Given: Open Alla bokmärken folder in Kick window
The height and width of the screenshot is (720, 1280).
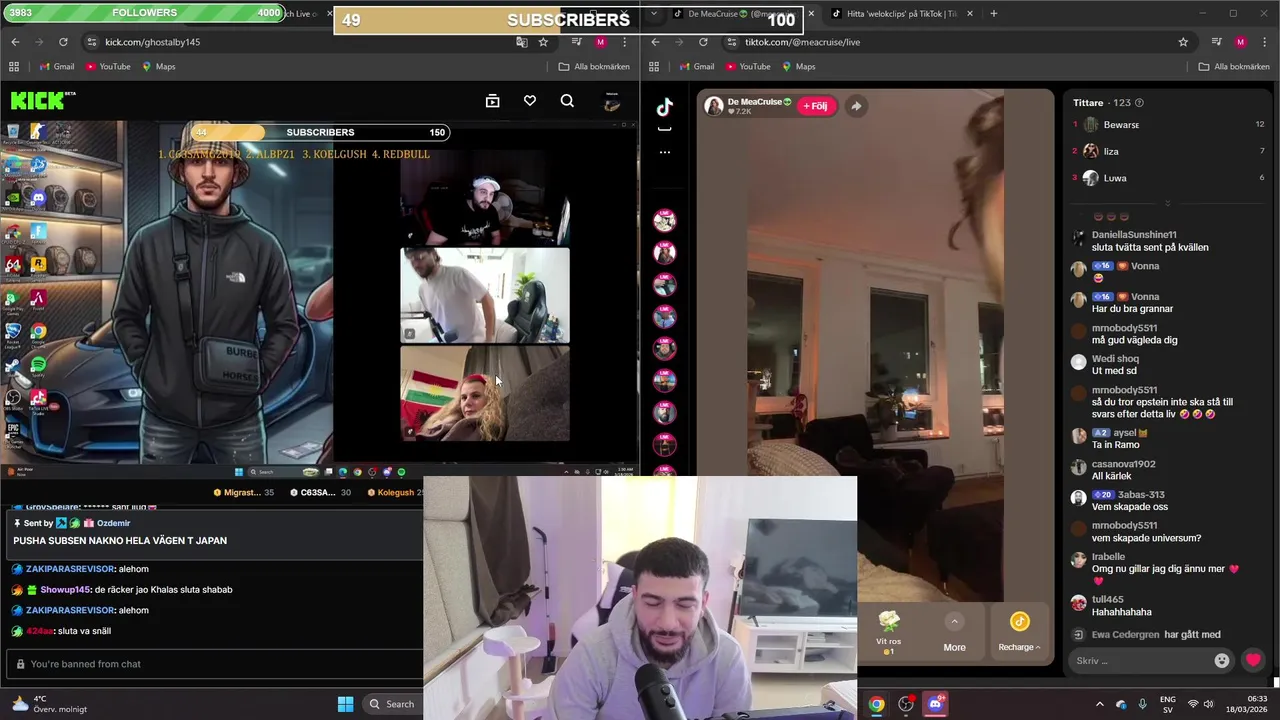Looking at the screenshot, I should [x=594, y=67].
